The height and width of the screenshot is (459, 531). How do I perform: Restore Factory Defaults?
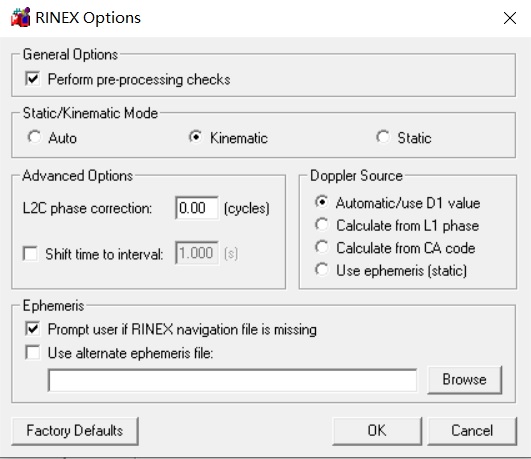75,431
